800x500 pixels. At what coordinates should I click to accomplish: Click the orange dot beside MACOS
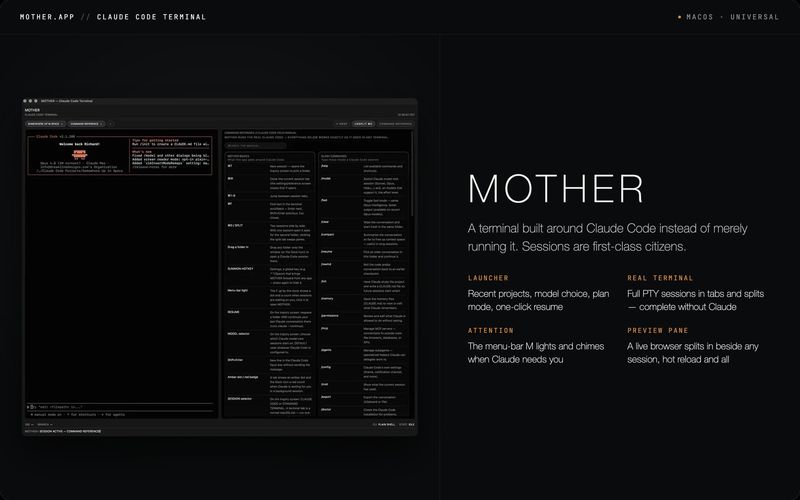point(680,17)
